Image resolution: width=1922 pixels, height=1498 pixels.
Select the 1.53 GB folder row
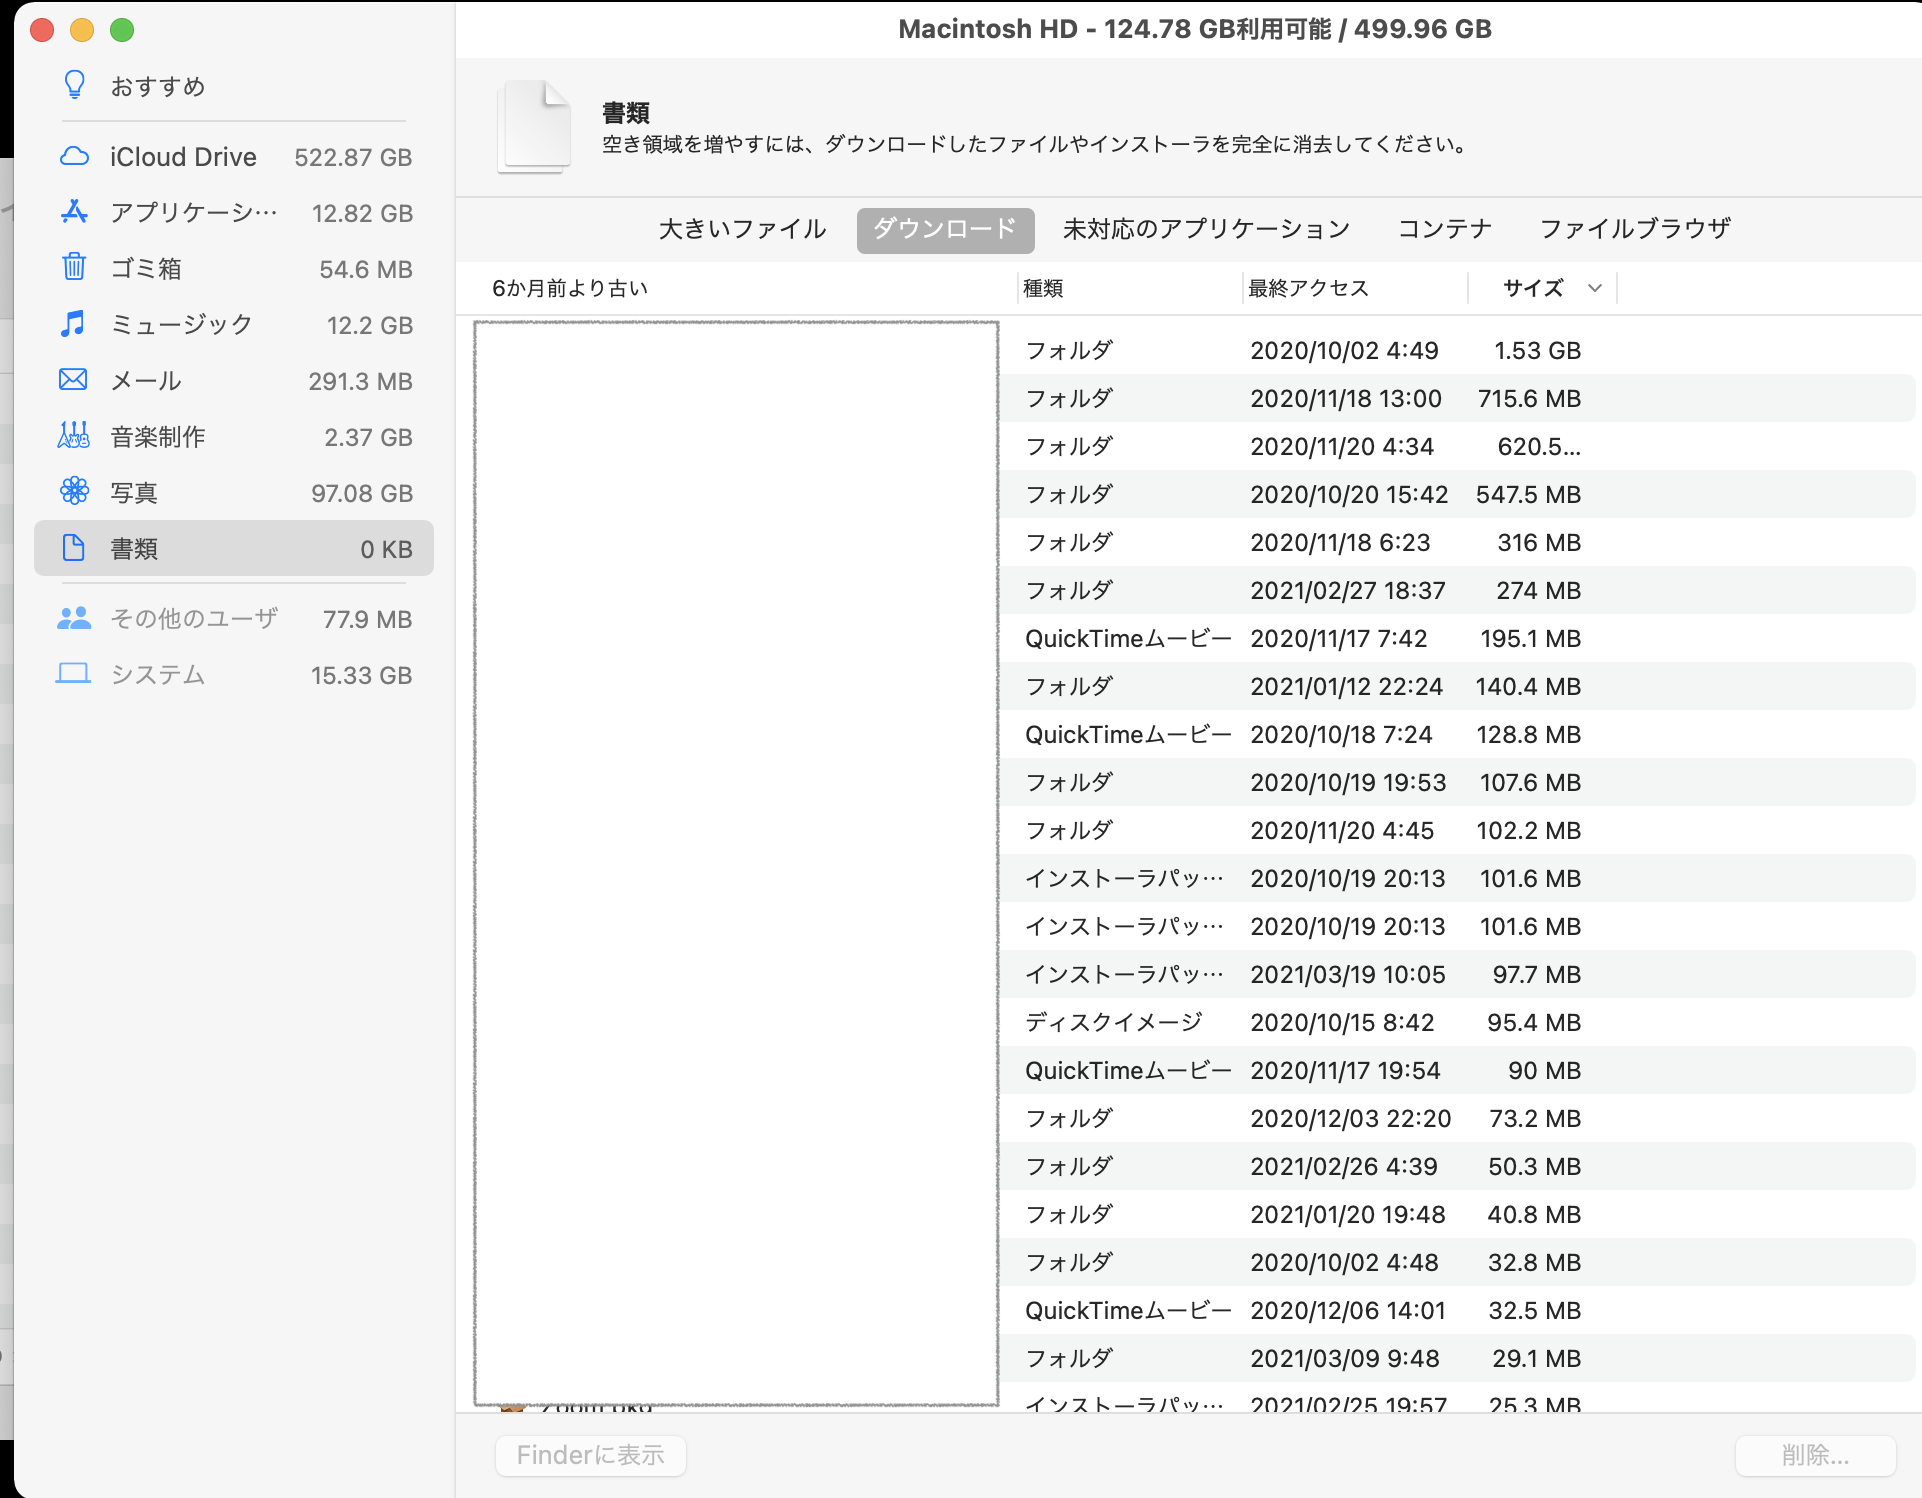(1300, 350)
